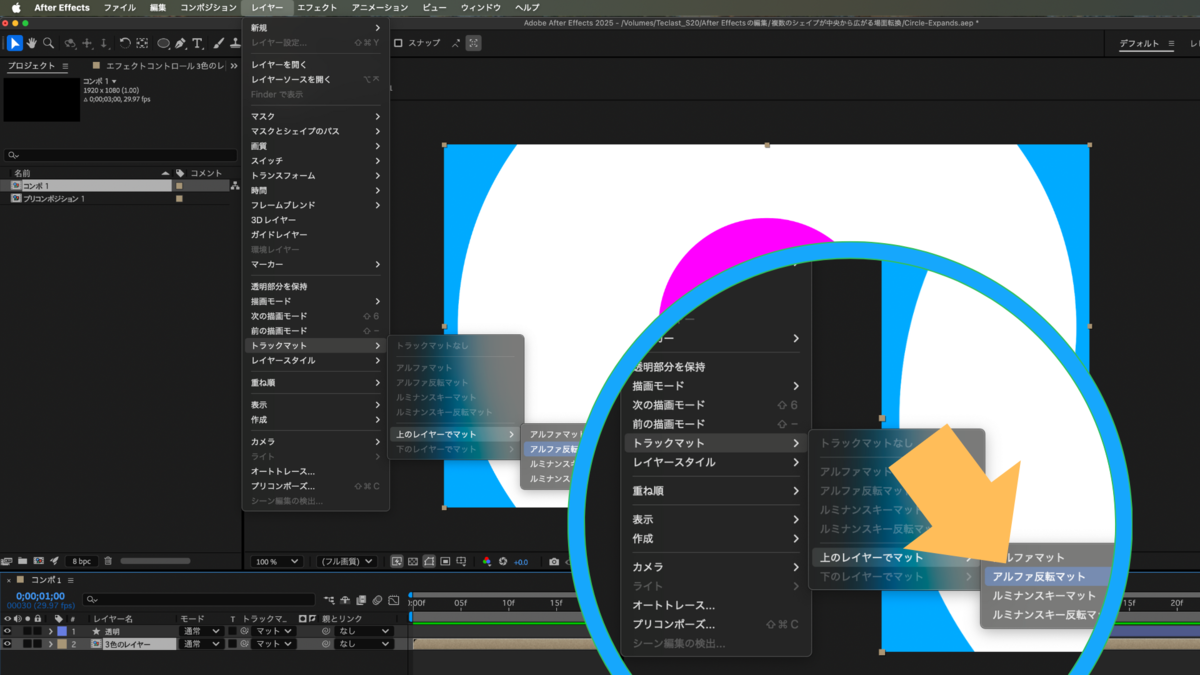The height and width of the screenshot is (675, 1200).
Task: Click the trash delete icon in project panel
Action: (x=108, y=561)
